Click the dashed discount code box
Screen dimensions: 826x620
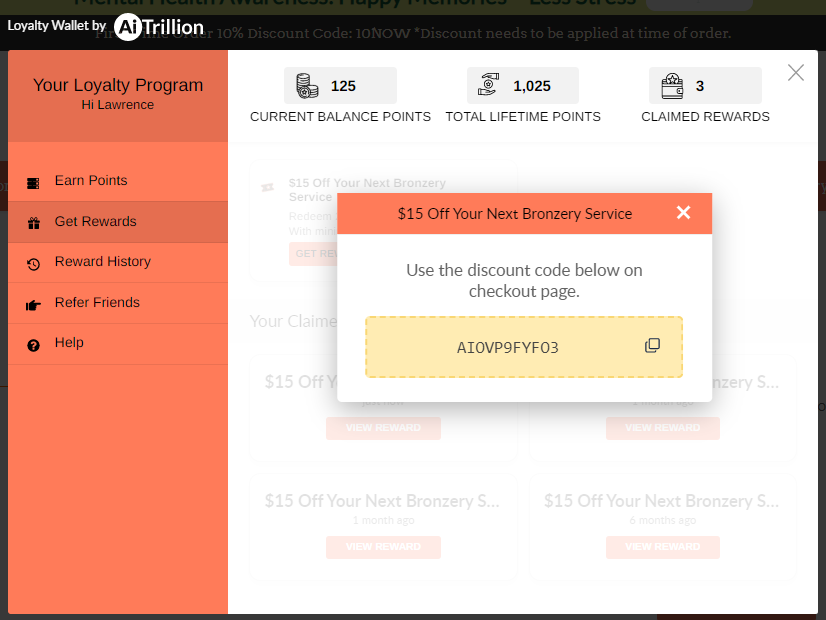point(524,347)
